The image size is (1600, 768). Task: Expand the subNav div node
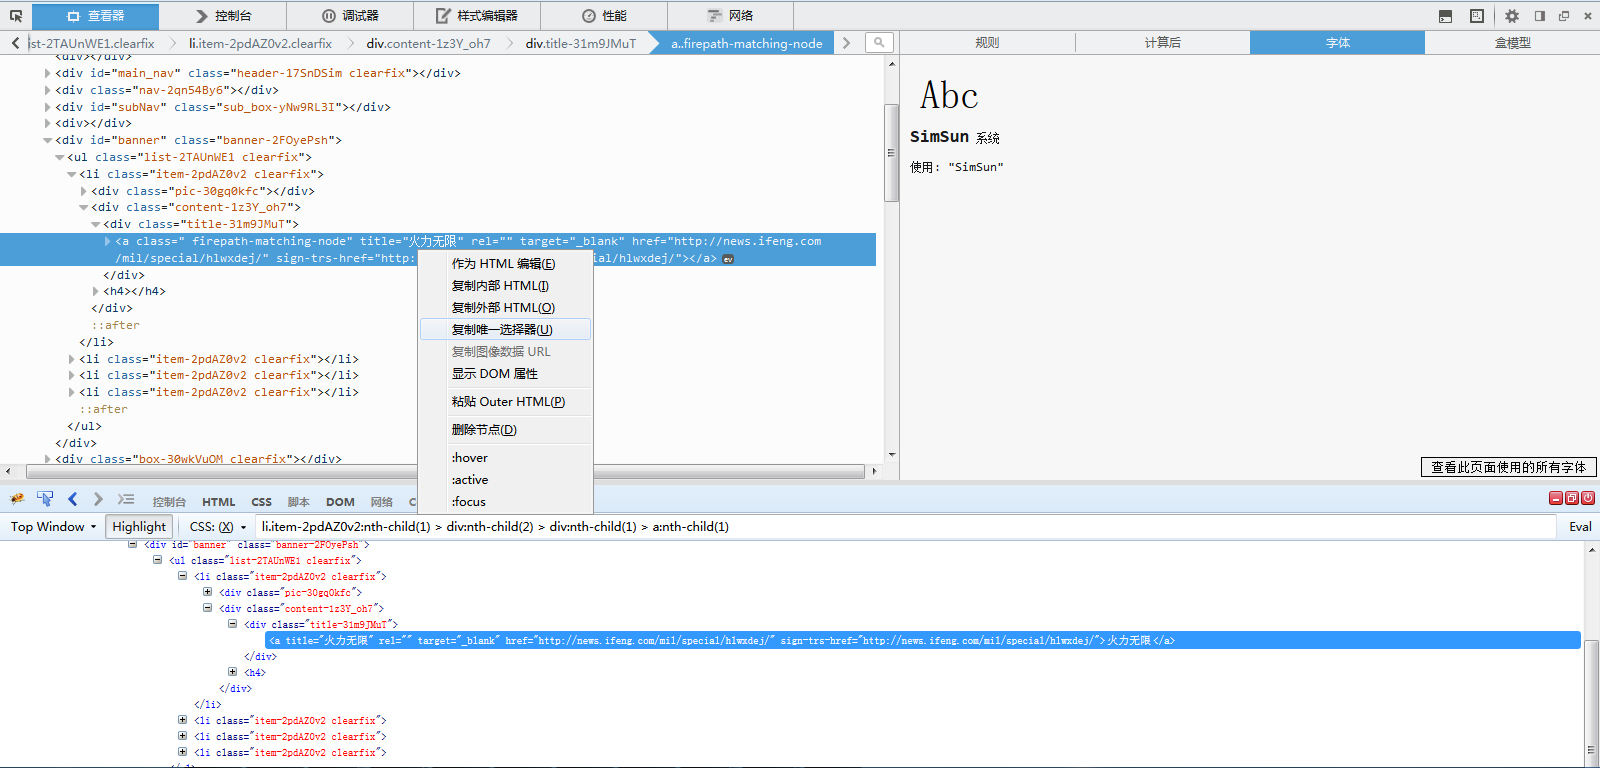pos(47,107)
